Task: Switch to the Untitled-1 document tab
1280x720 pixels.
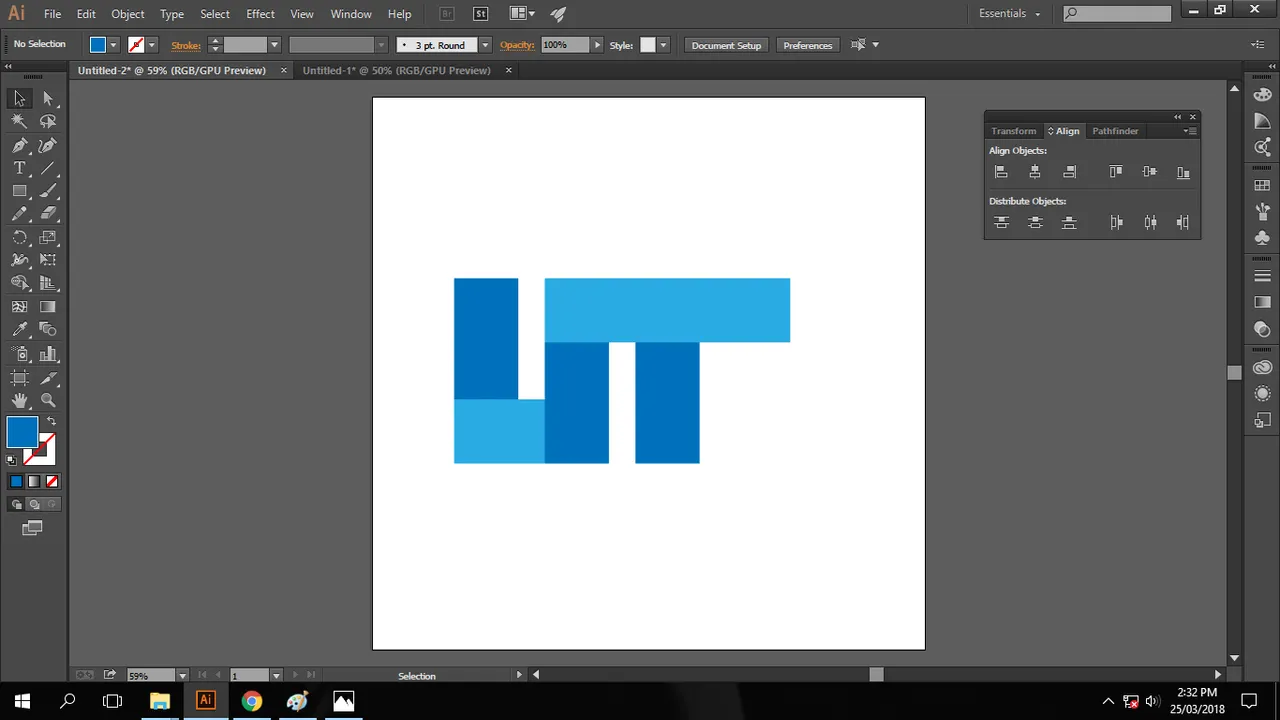Action: point(396,70)
